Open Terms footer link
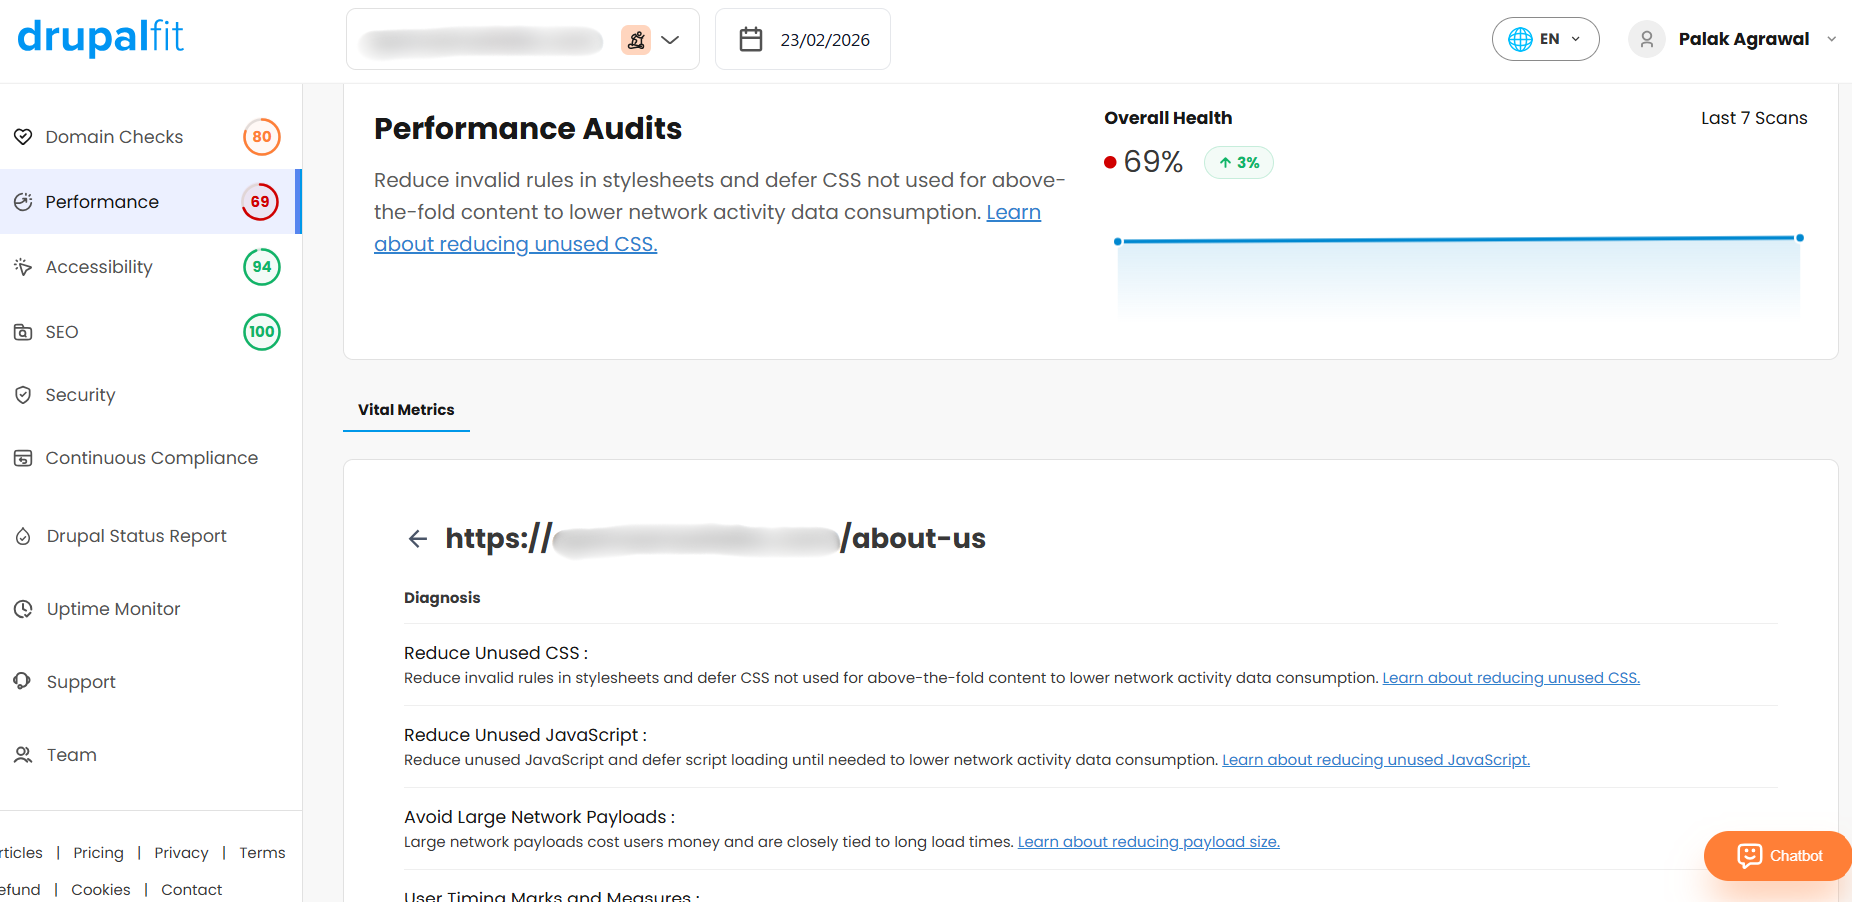The width and height of the screenshot is (1852, 902). click(262, 853)
